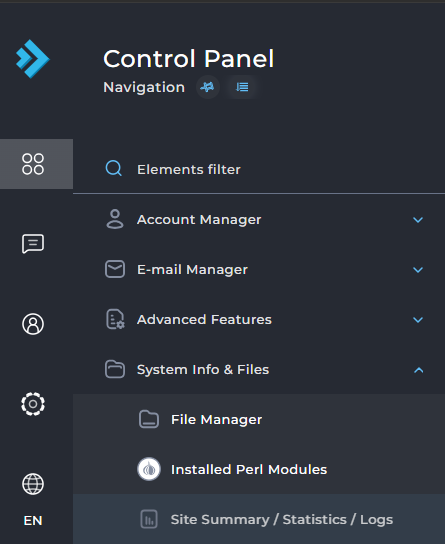Click the Installed Perl Modules onion icon
The width and height of the screenshot is (445, 544).
149,469
